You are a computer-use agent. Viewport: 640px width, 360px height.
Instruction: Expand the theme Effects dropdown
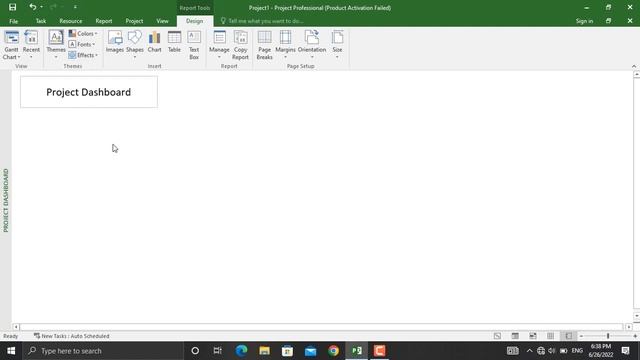point(83,55)
